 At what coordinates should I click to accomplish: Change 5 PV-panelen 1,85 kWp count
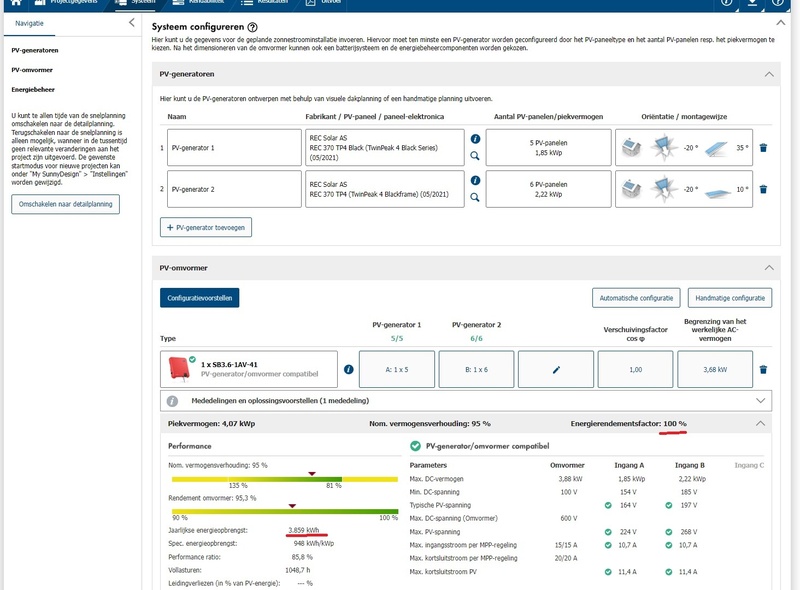pyautogui.click(x=548, y=148)
